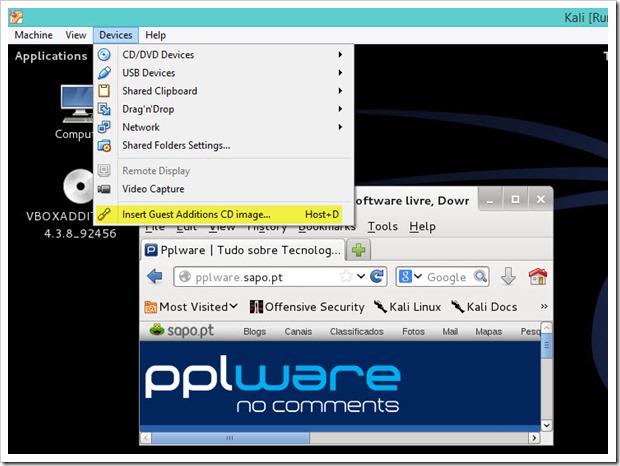This screenshot has width=620, height=466.
Task: Click the Google search field
Action: tap(448, 277)
